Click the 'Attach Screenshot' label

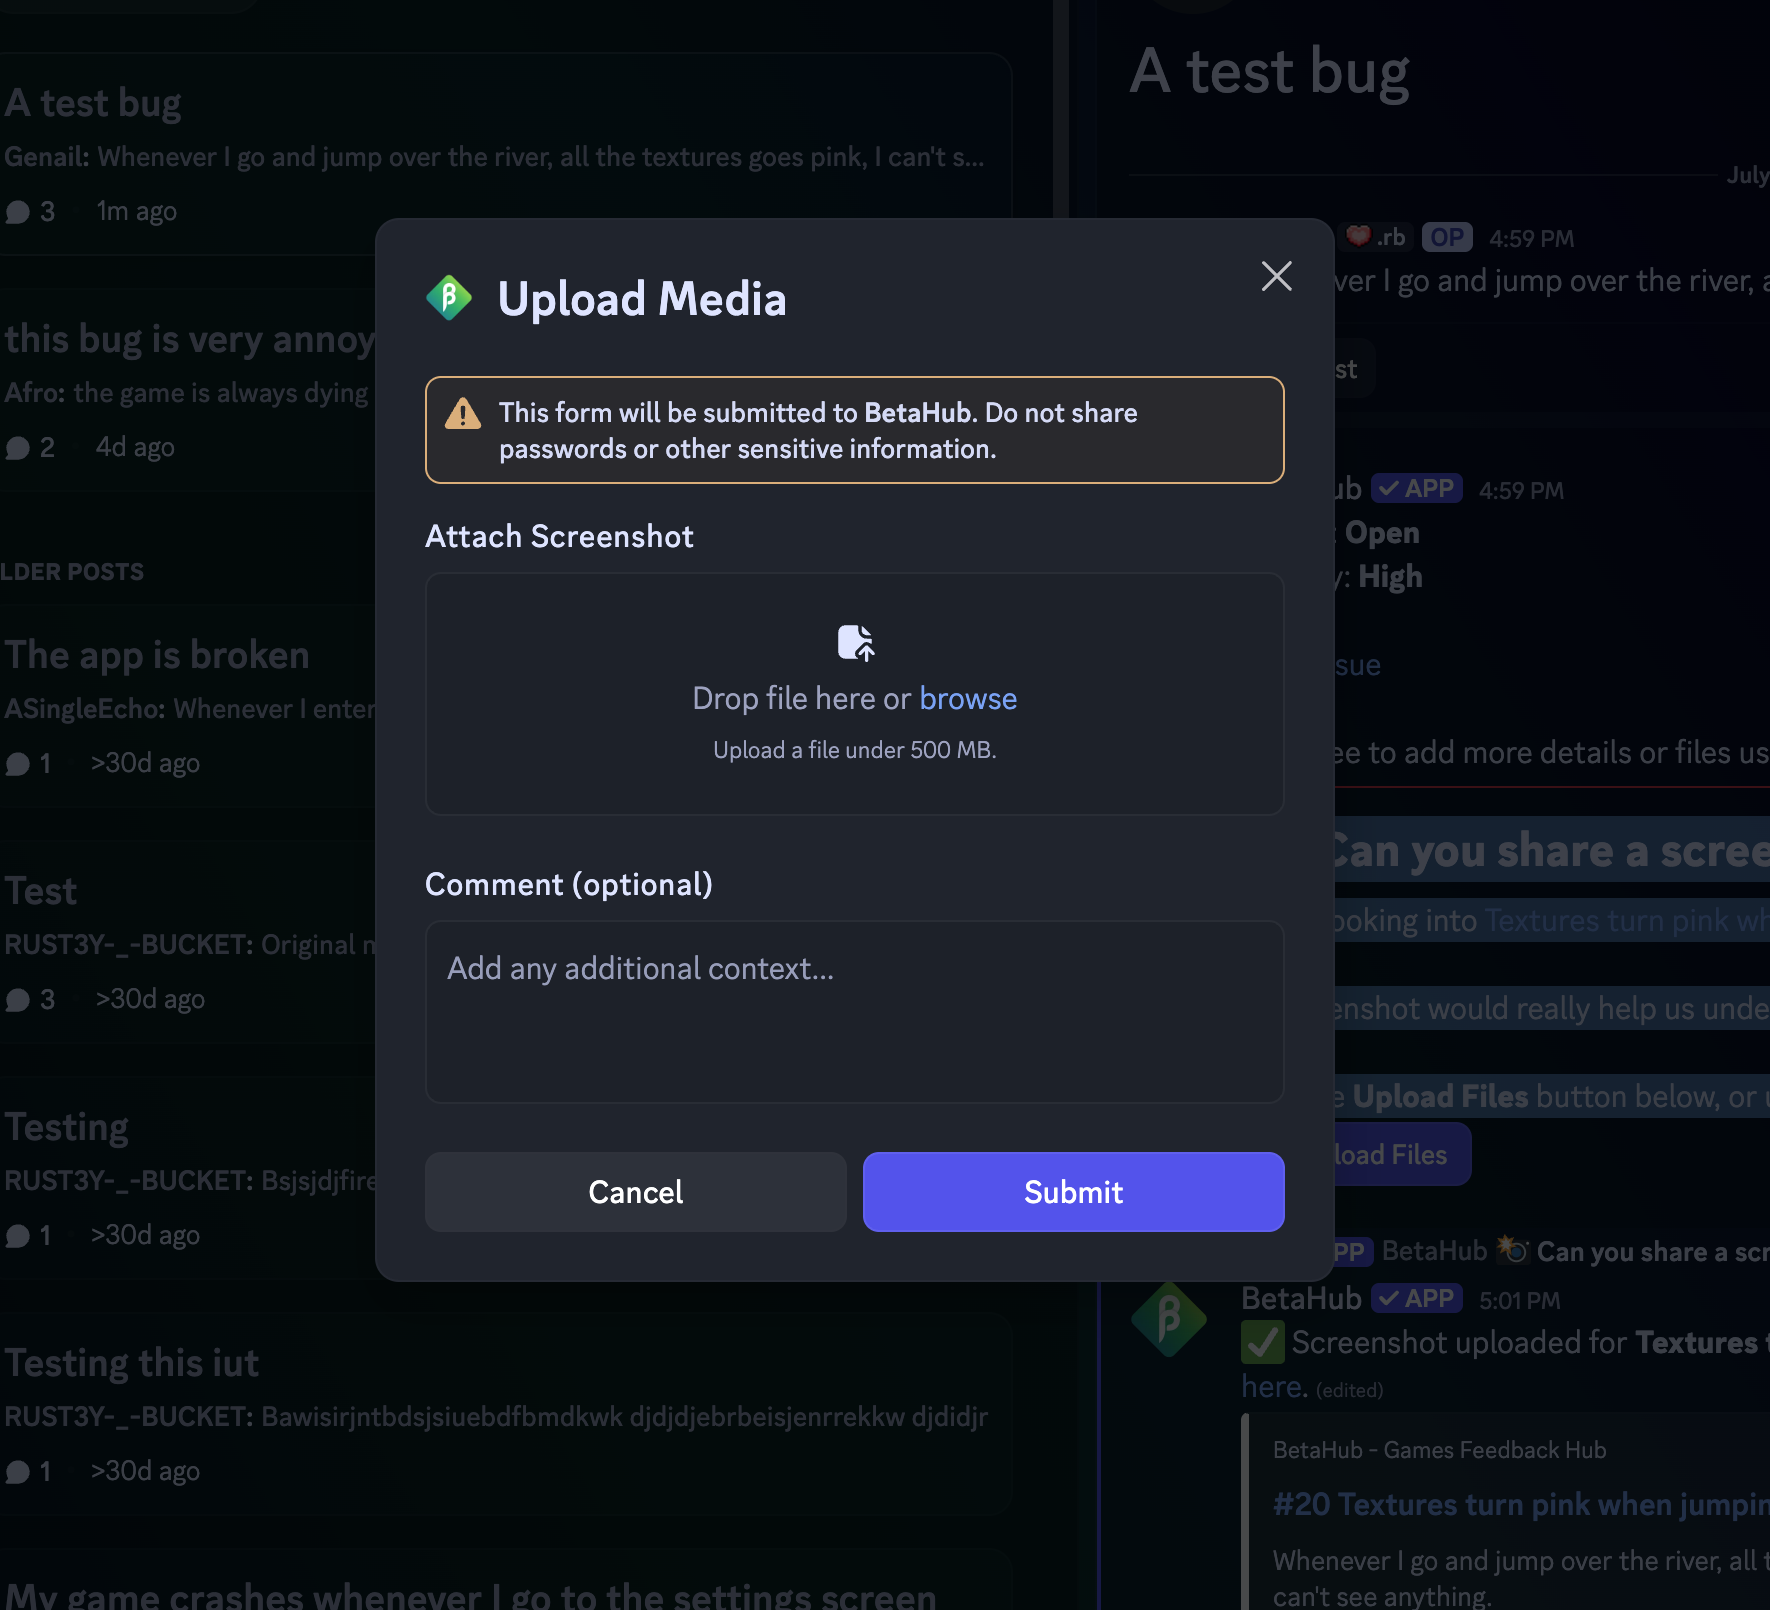[559, 536]
